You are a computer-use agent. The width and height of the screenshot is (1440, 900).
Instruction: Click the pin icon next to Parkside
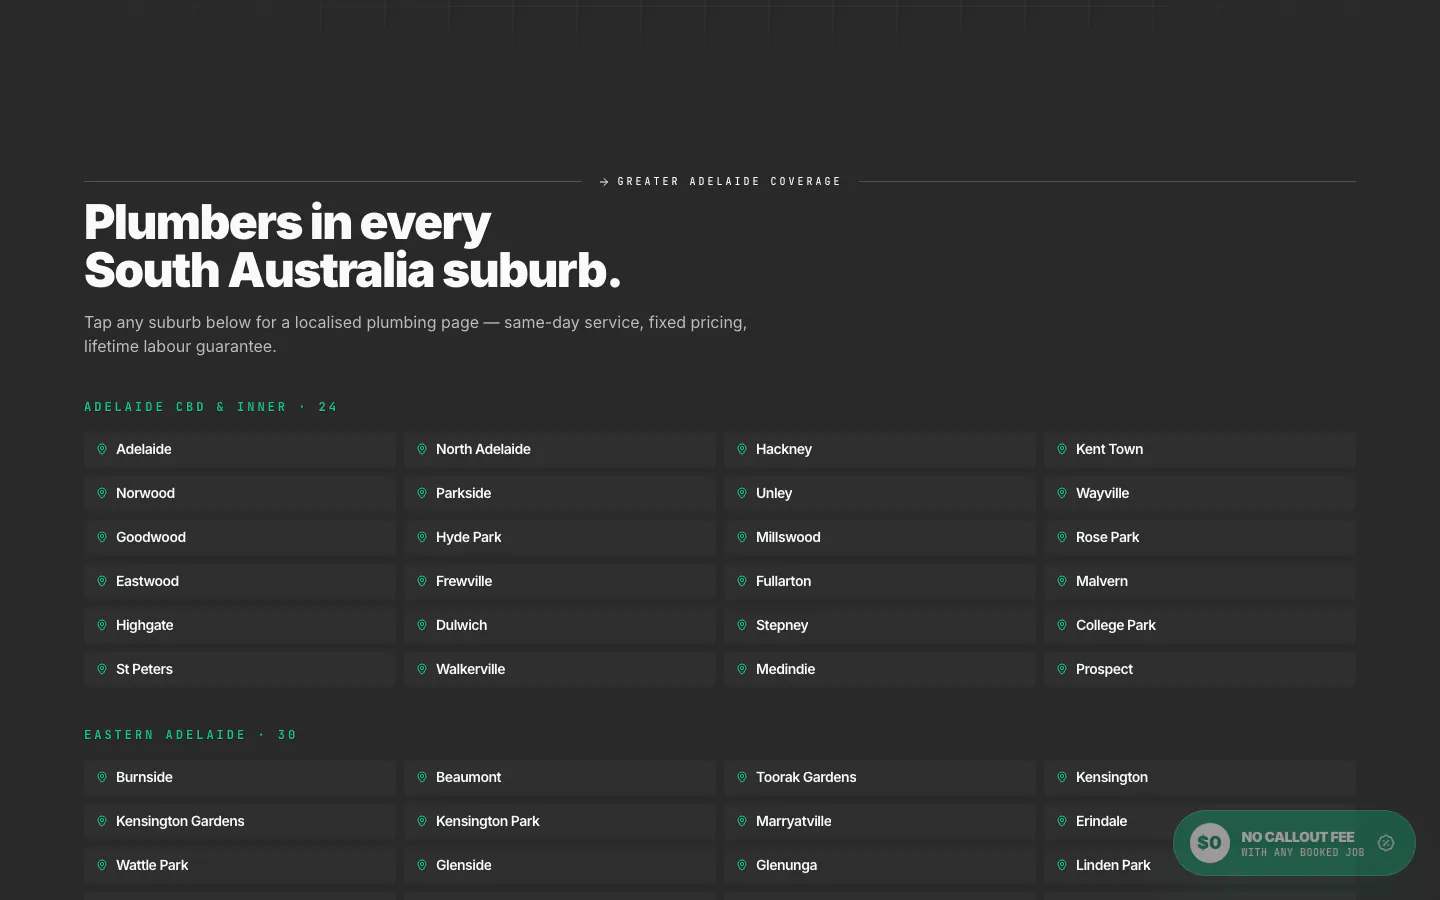[422, 493]
